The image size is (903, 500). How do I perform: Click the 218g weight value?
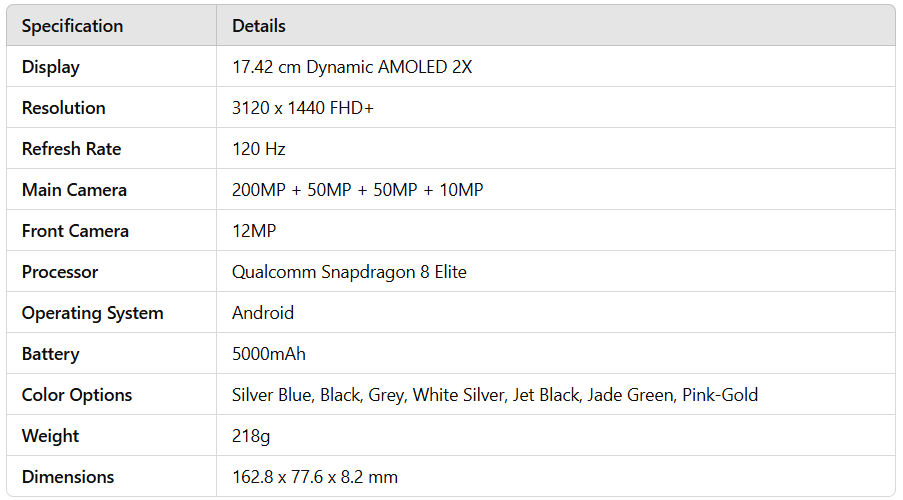pos(251,436)
